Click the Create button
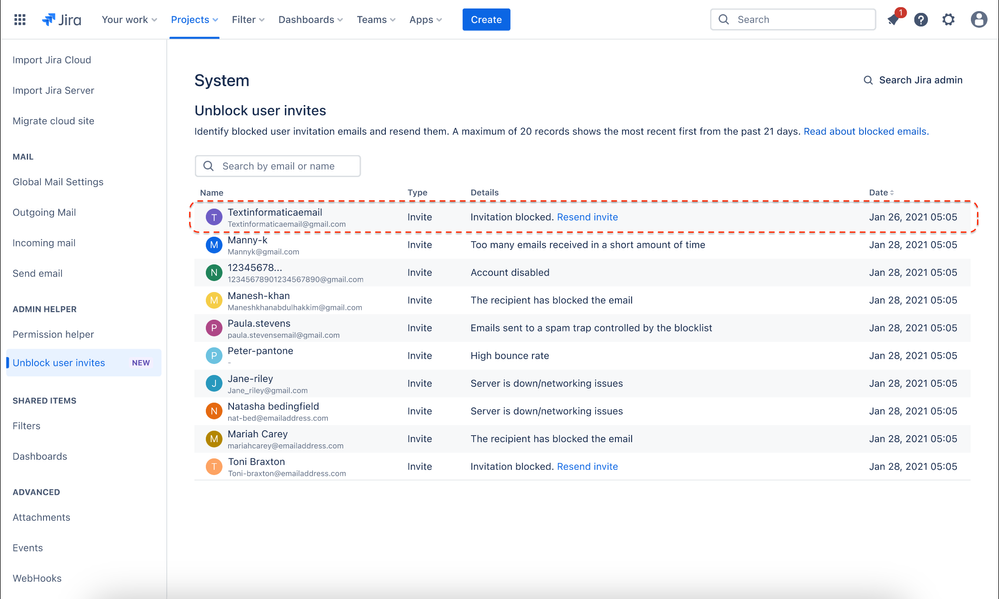The height and width of the screenshot is (599, 999). pos(486,20)
